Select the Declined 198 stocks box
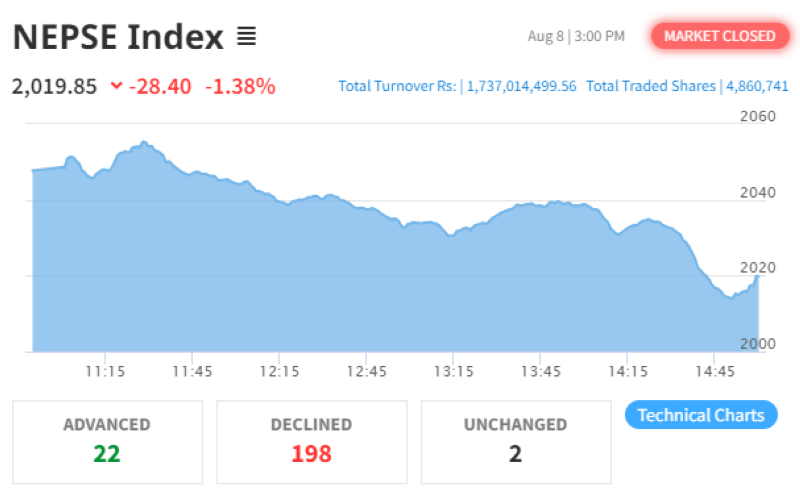Screen dimensions: 800x488 tap(311, 441)
